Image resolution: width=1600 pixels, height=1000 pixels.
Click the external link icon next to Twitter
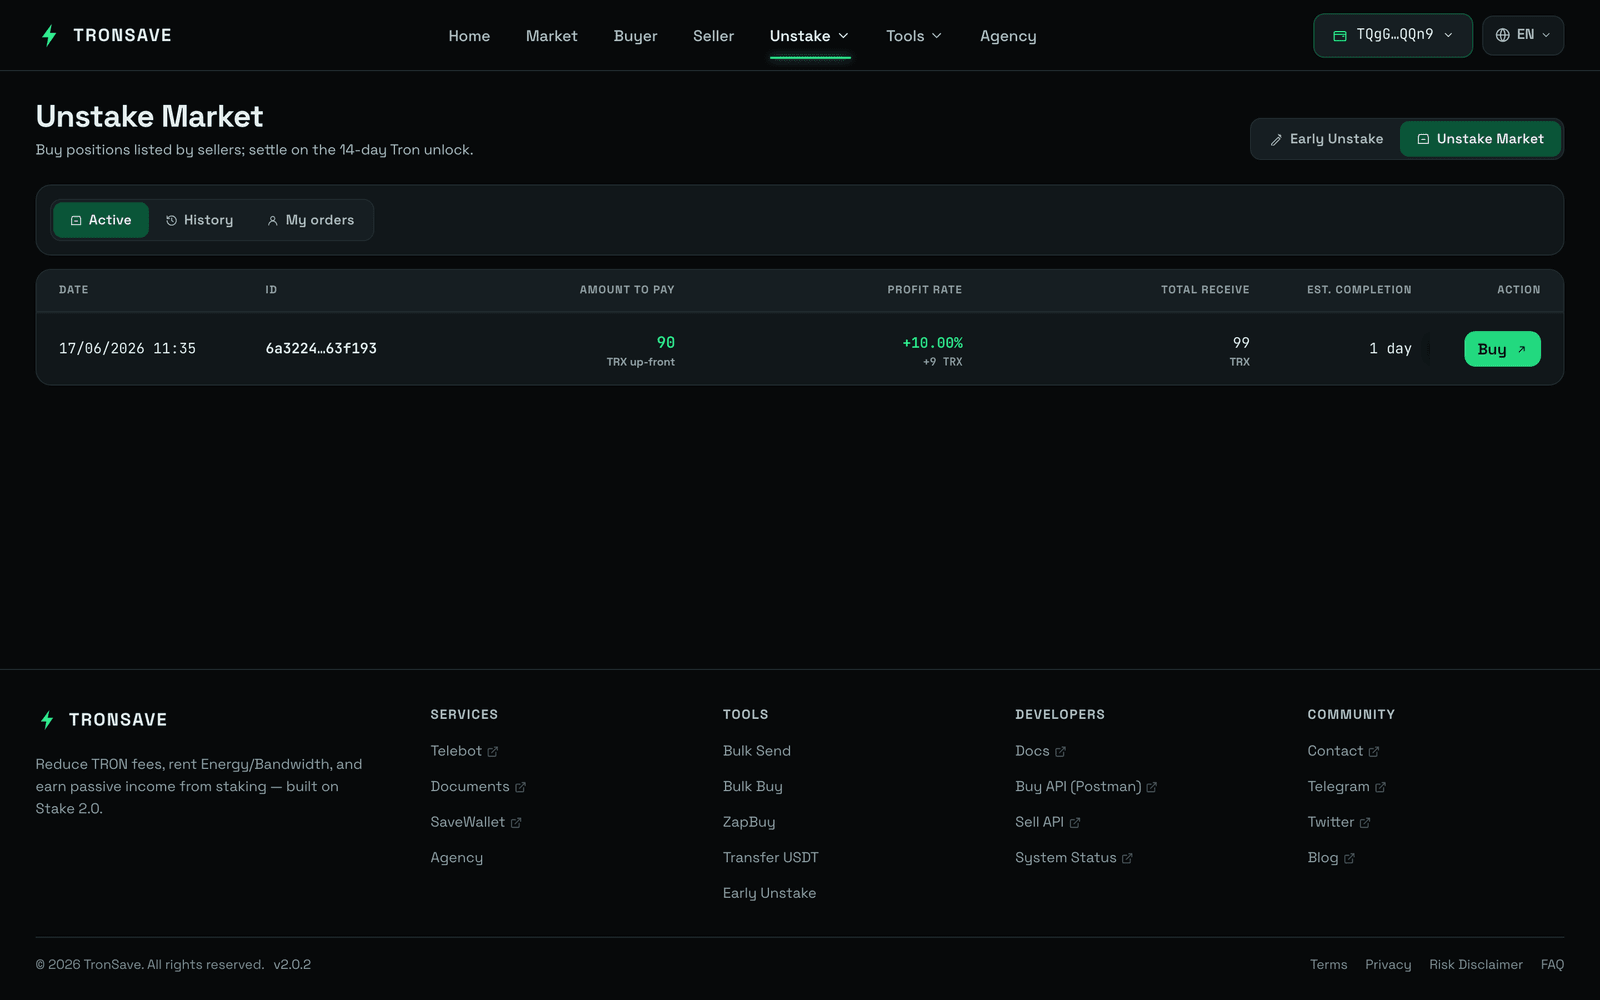point(1365,823)
